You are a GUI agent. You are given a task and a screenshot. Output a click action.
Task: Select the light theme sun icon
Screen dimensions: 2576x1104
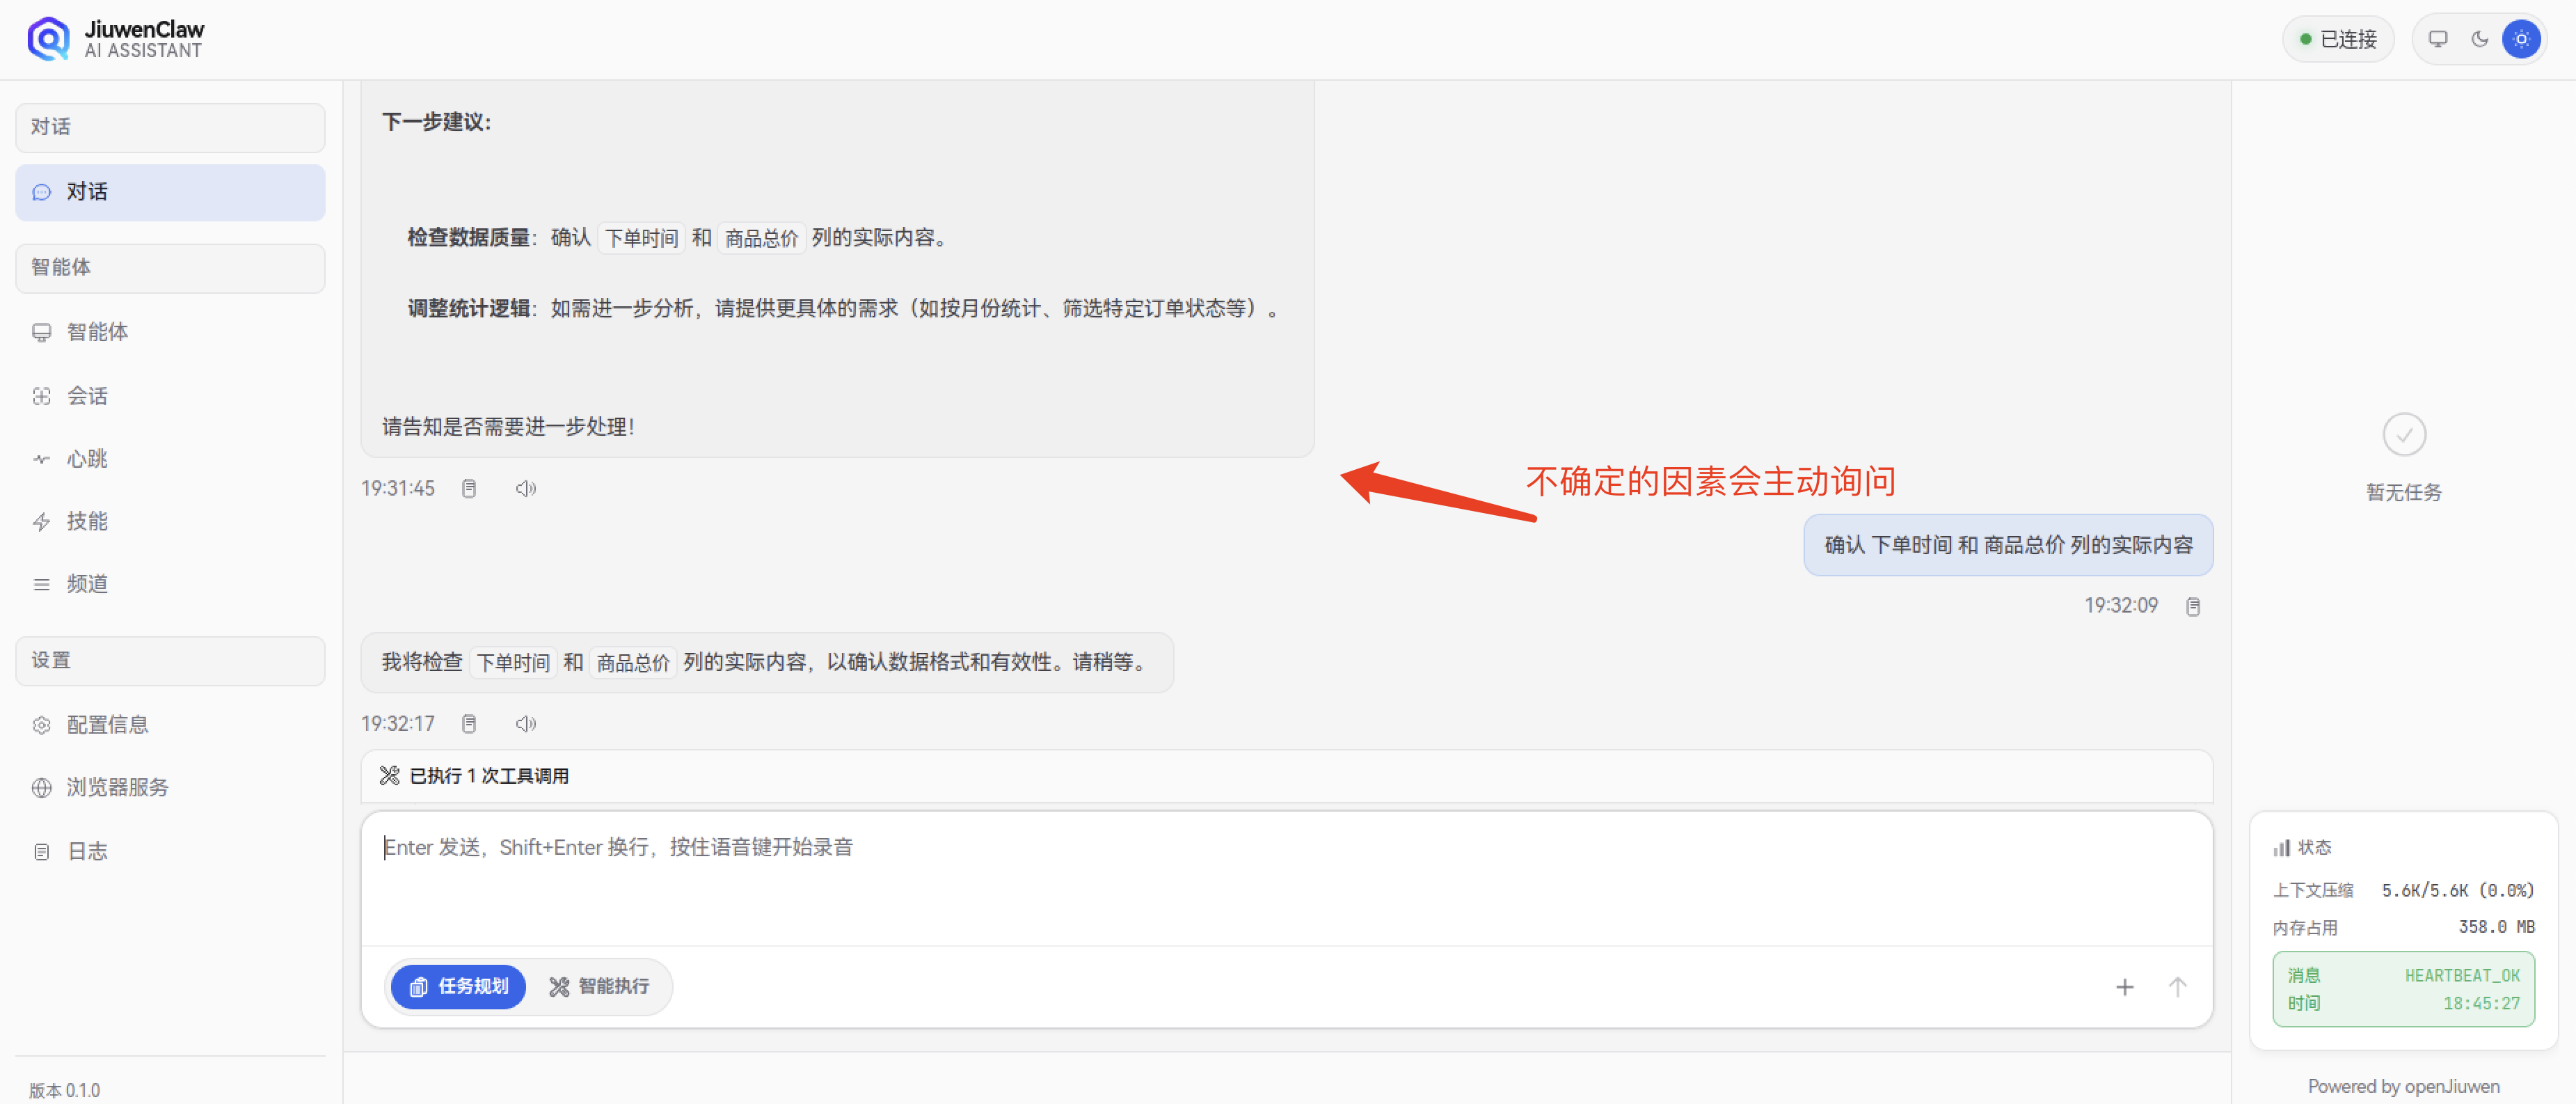coord(2522,38)
